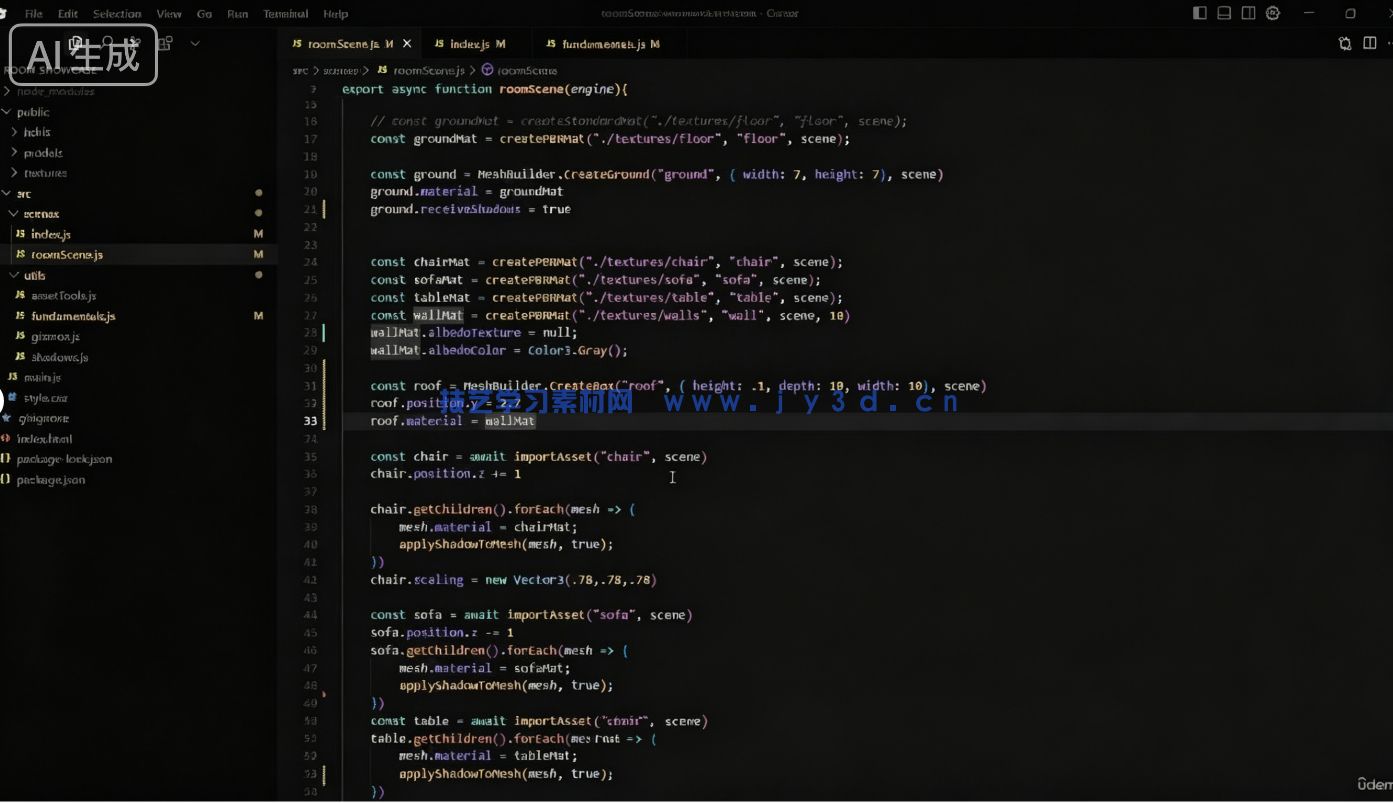Click the scenes breadcrumb link
Image resolution: width=1393 pixels, height=803 pixels.
tap(341, 71)
